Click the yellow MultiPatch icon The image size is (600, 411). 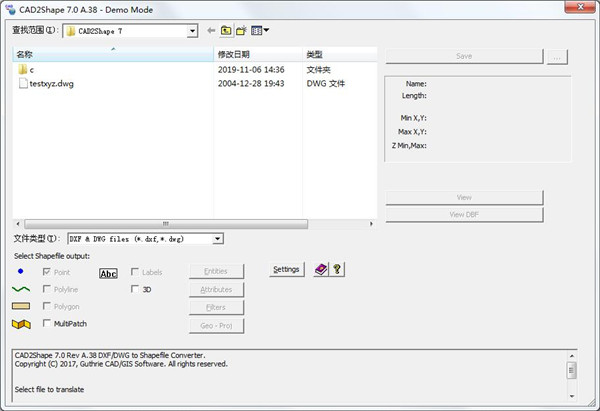tap(21, 324)
